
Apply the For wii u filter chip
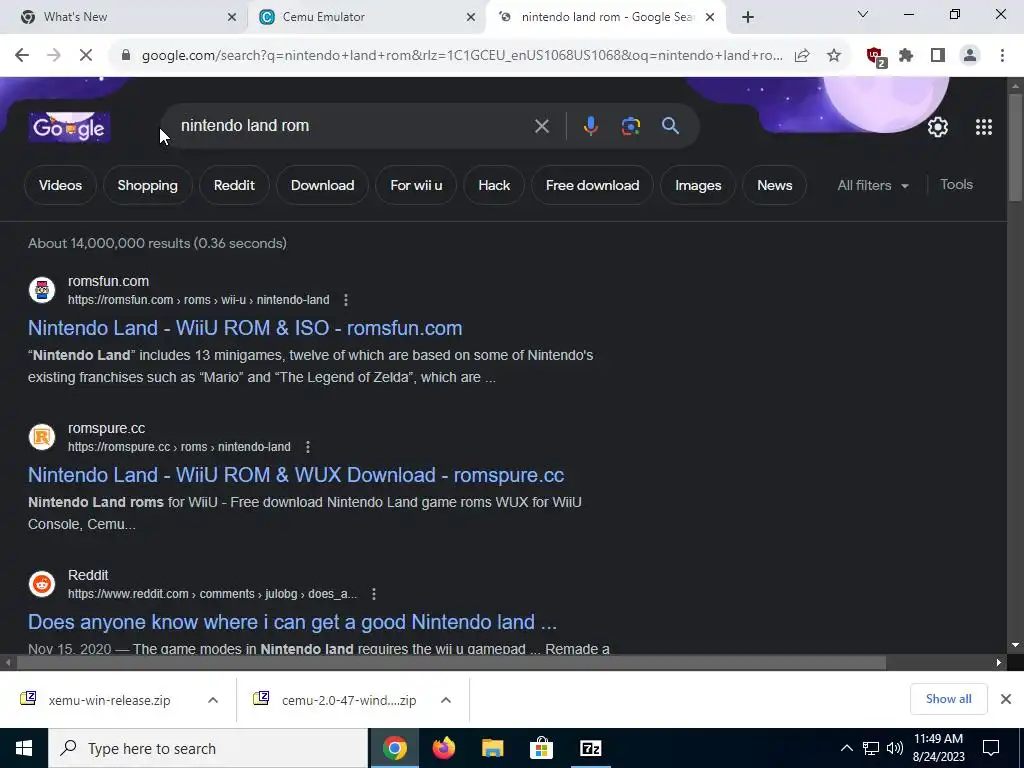[x=416, y=185]
